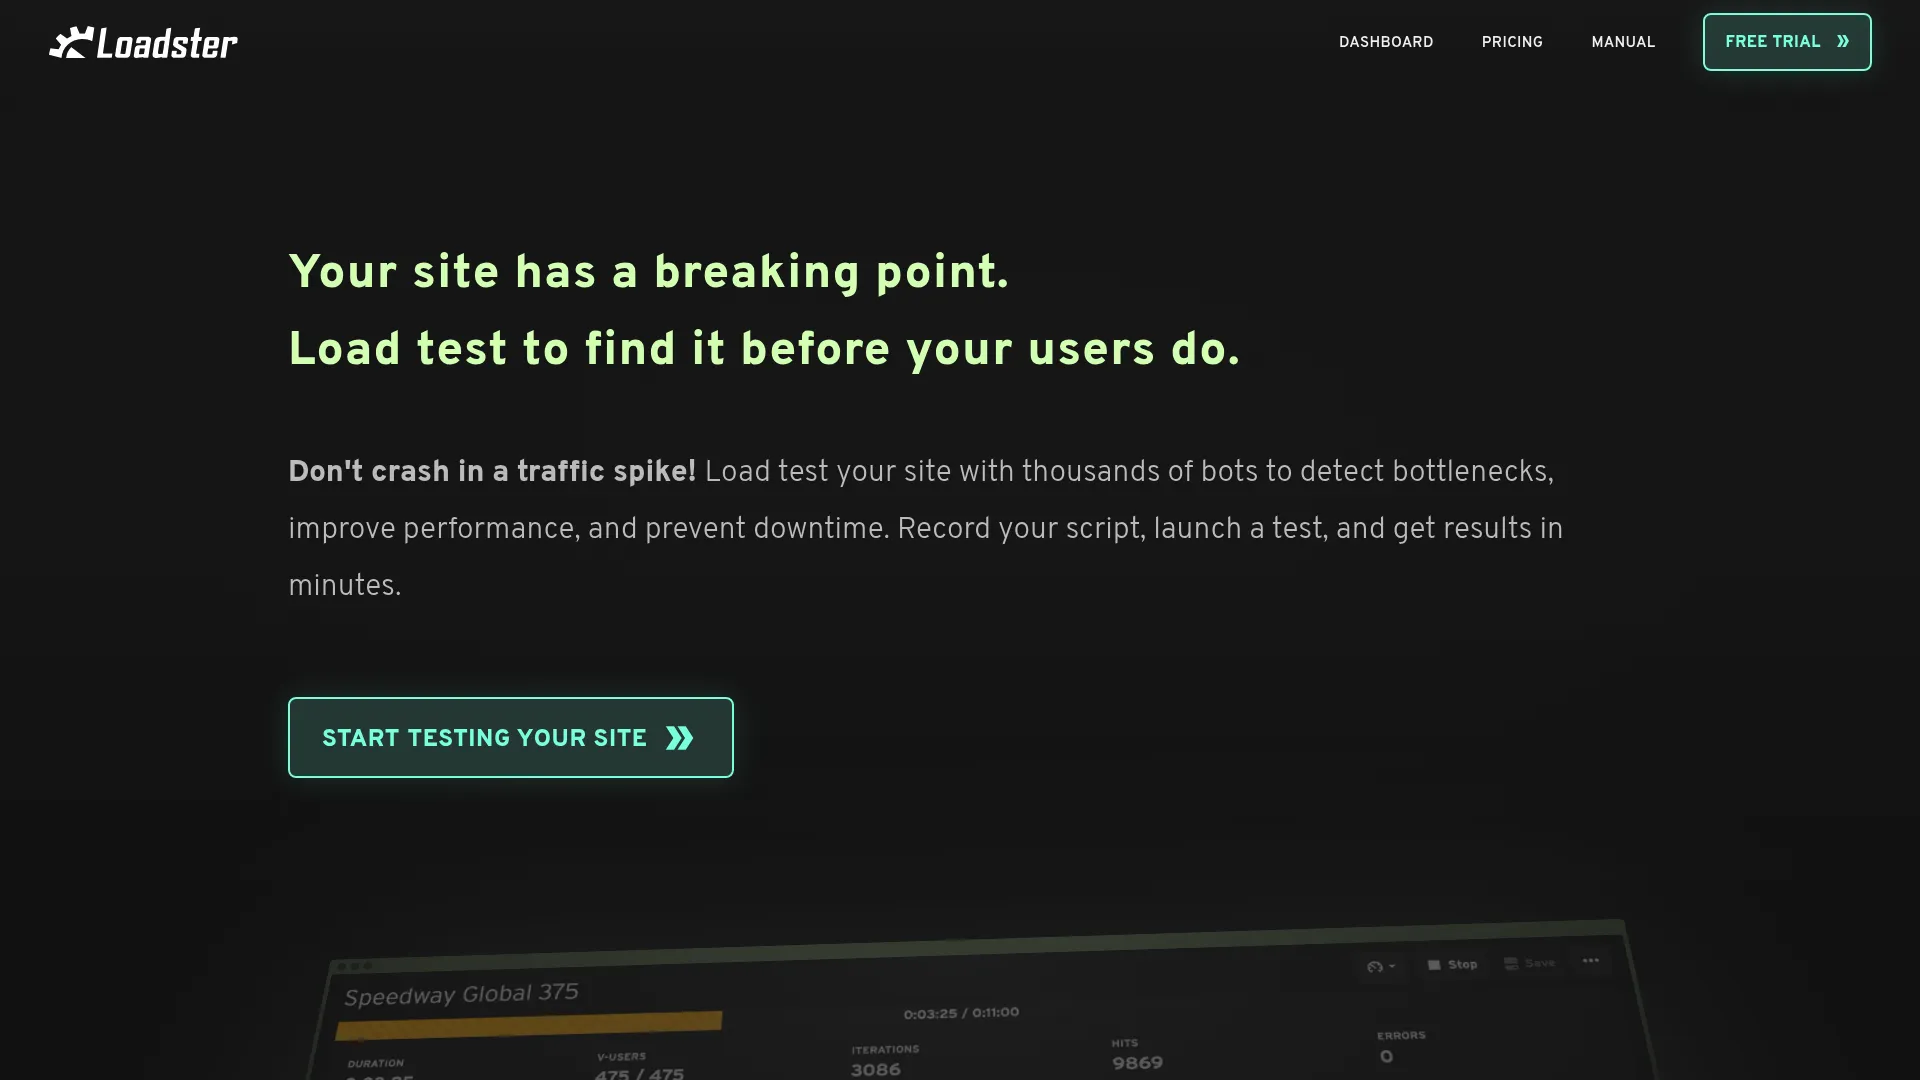Click Start Testing Your Site button
Viewport: 1920px width, 1080px height.
tap(511, 737)
